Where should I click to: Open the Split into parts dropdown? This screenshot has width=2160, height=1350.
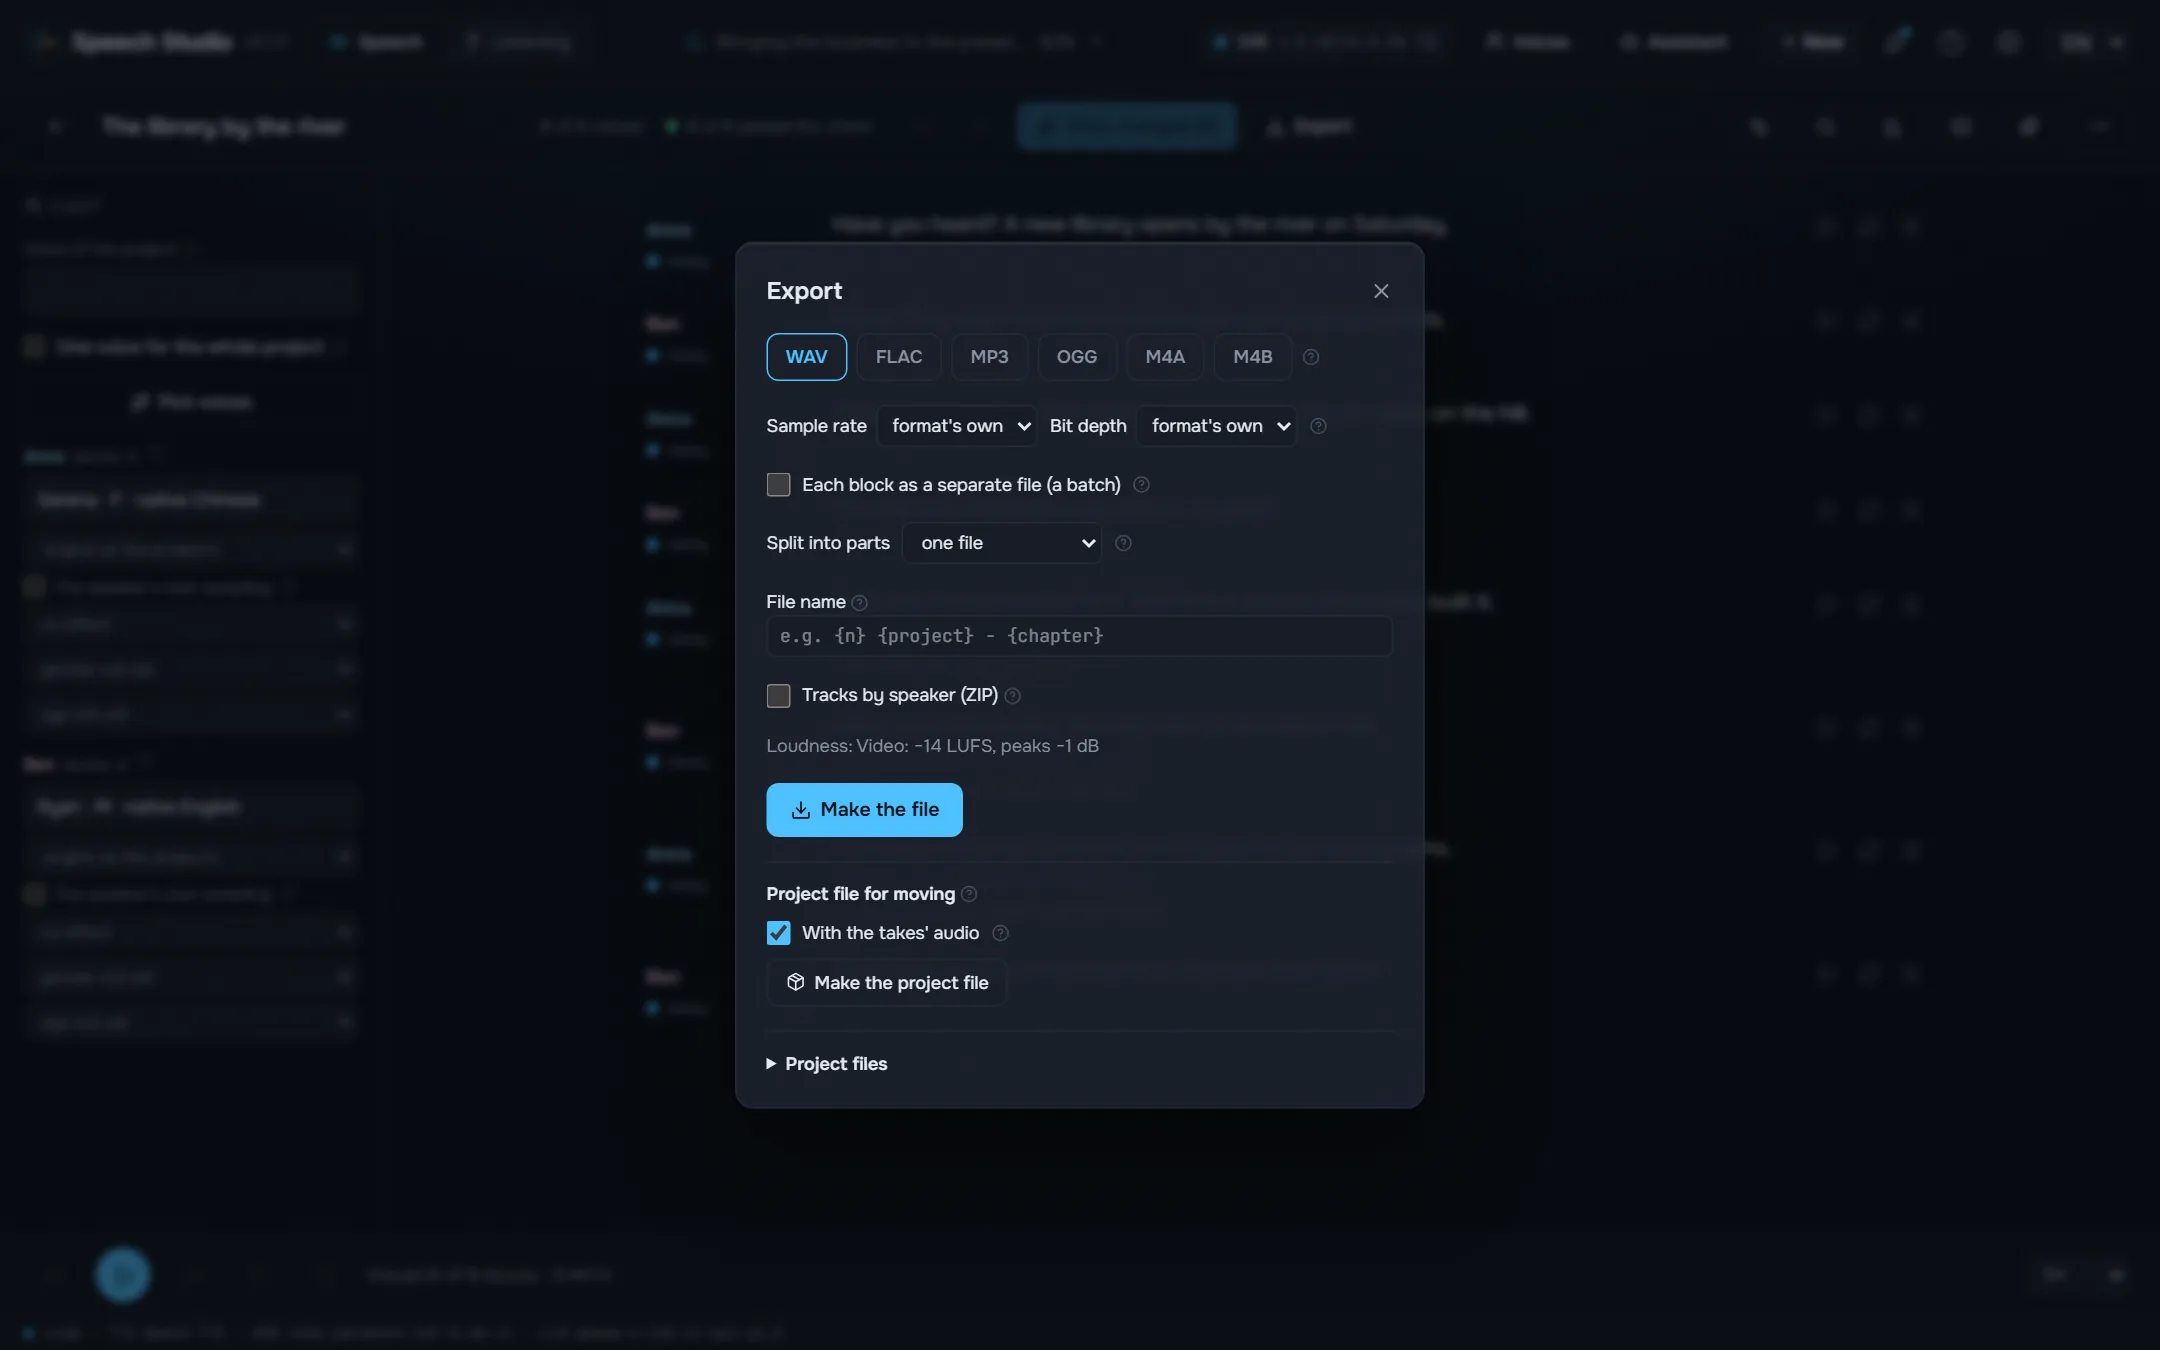[1002, 543]
